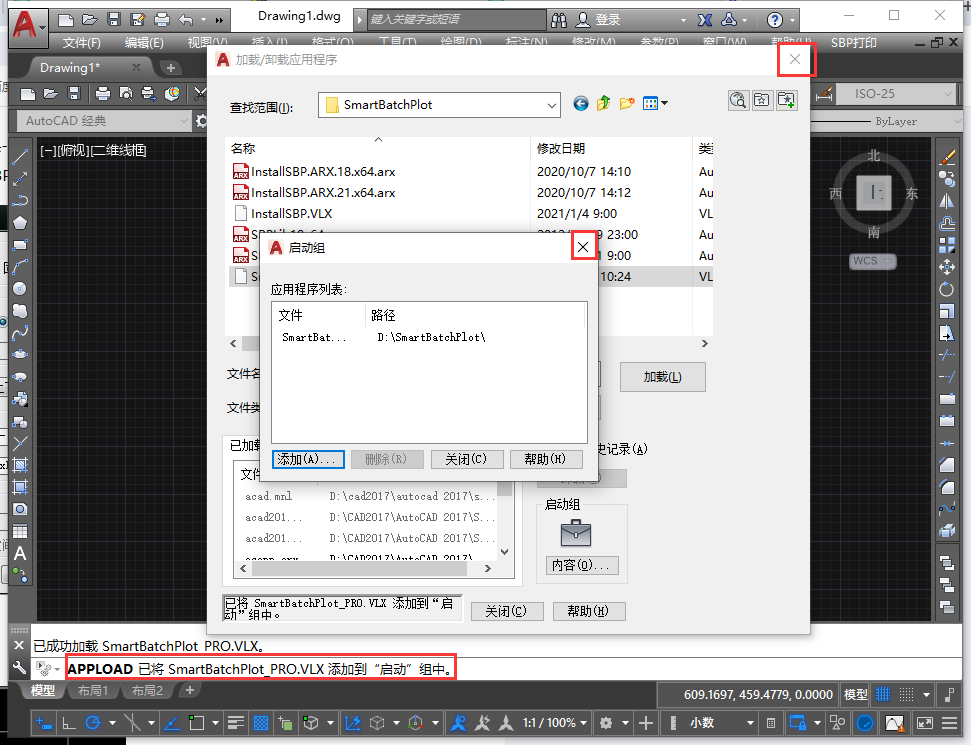Go back using the blue arrow in load dialog
Screen dimensions: 971x745
tap(580, 103)
